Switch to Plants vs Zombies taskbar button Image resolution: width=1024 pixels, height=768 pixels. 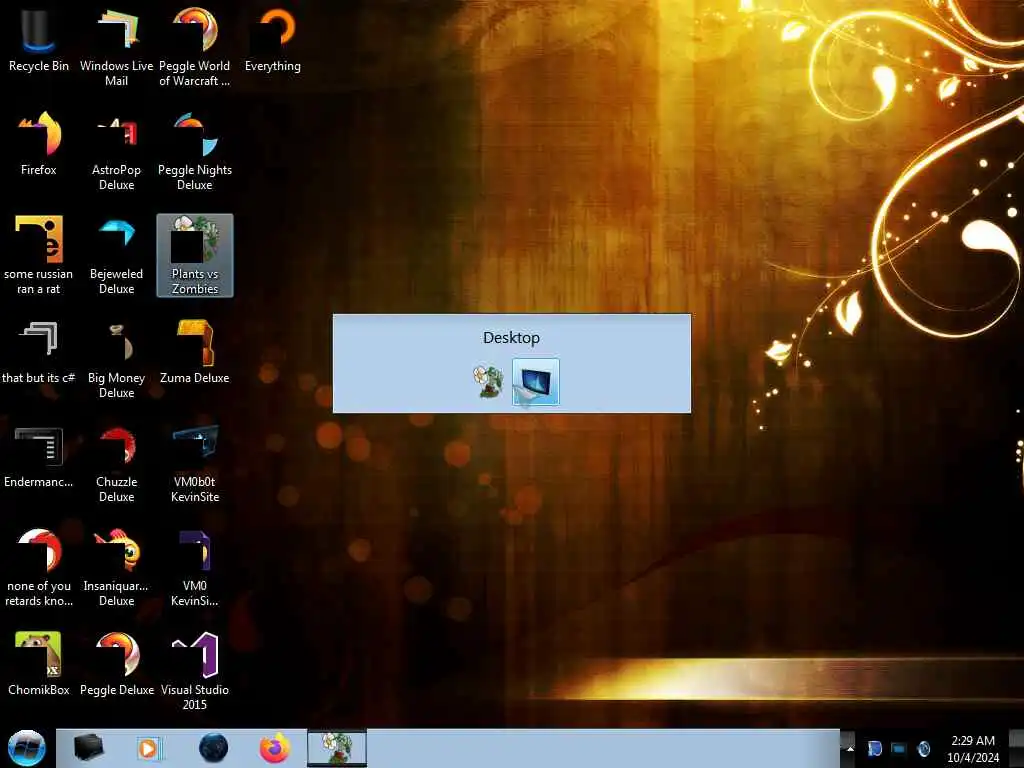[337, 748]
